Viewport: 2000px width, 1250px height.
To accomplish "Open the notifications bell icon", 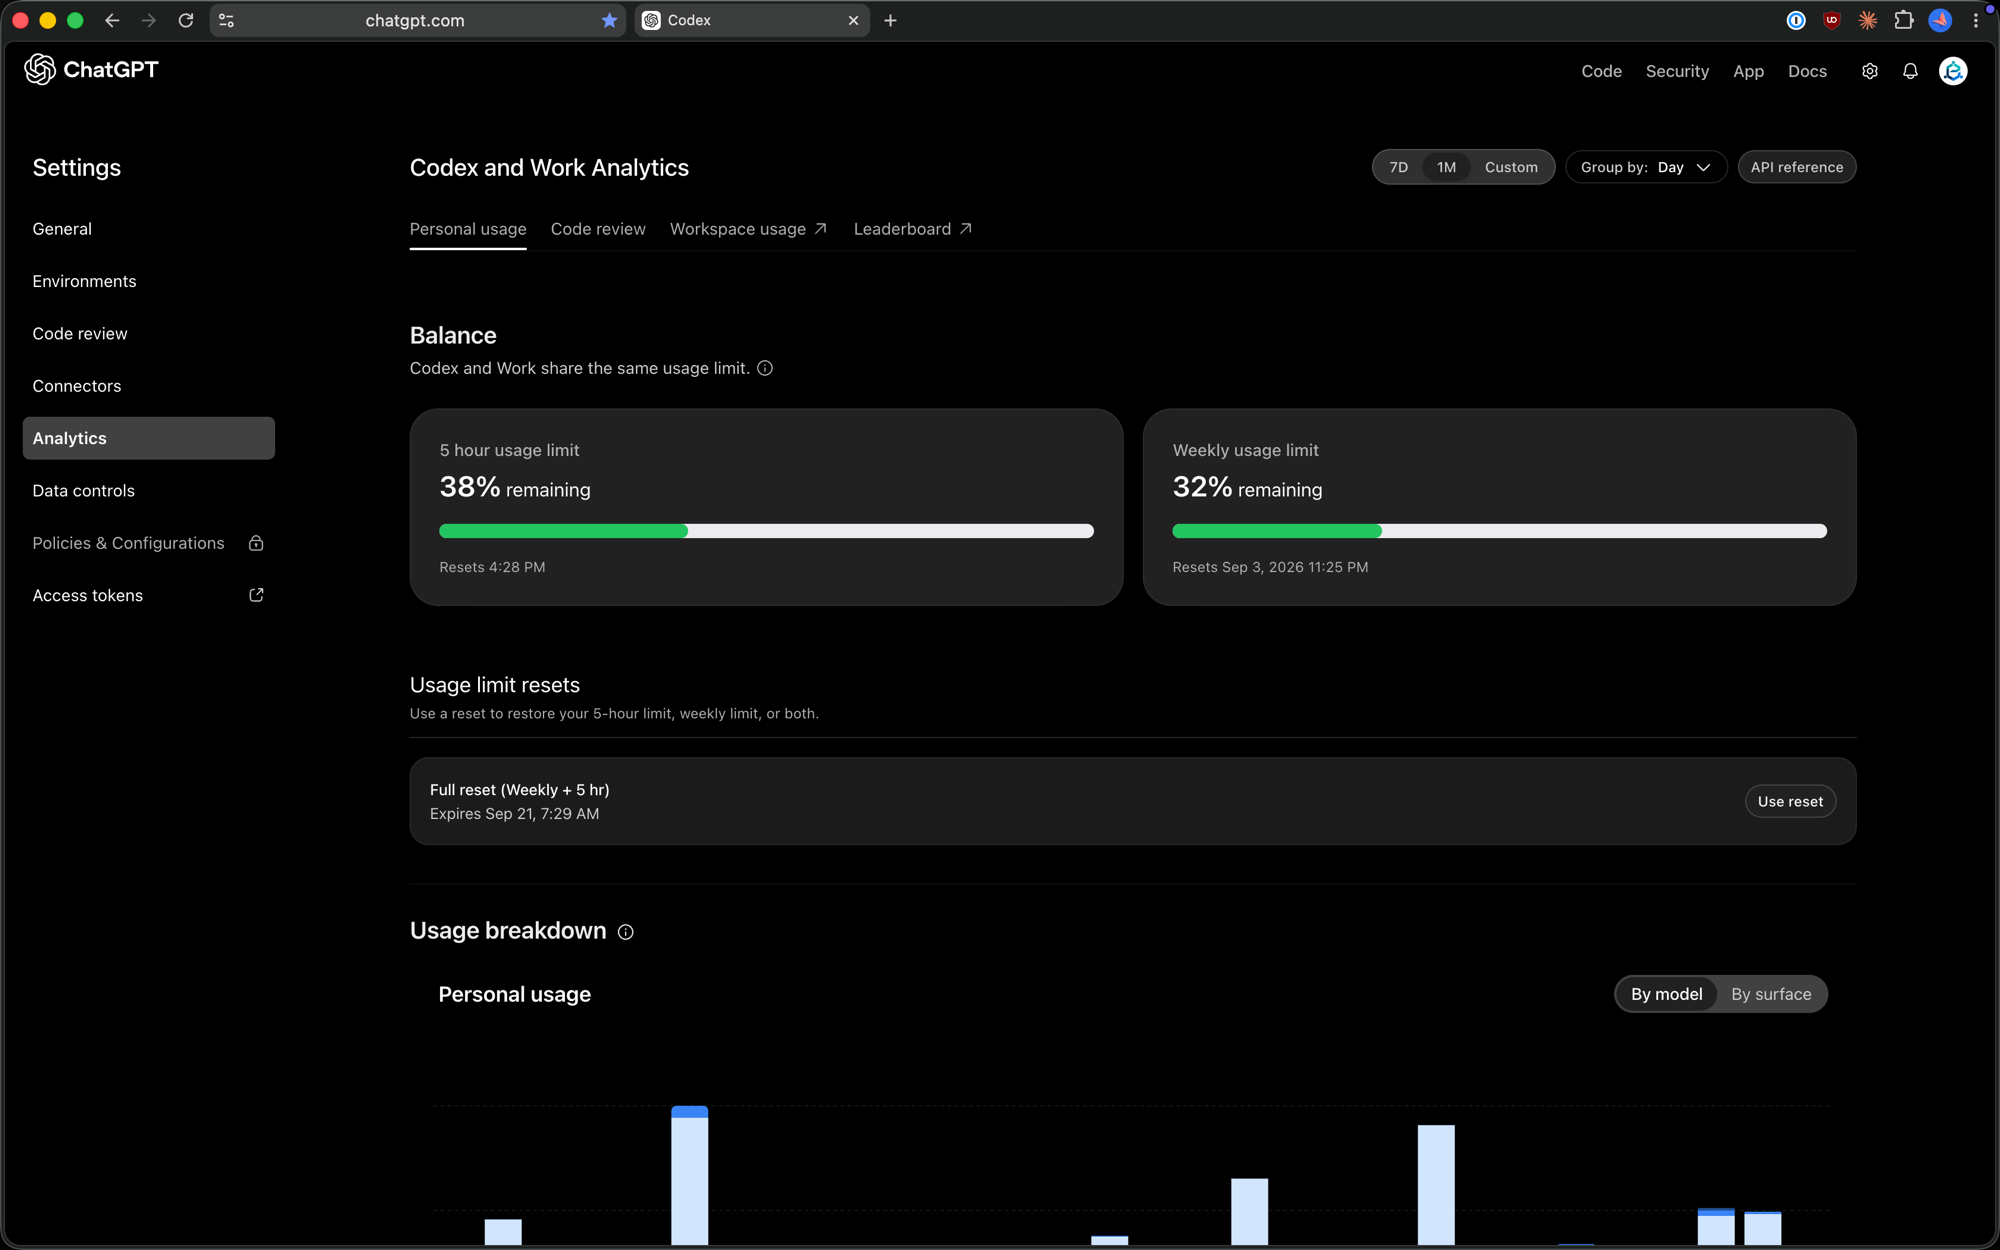I will click(1910, 71).
